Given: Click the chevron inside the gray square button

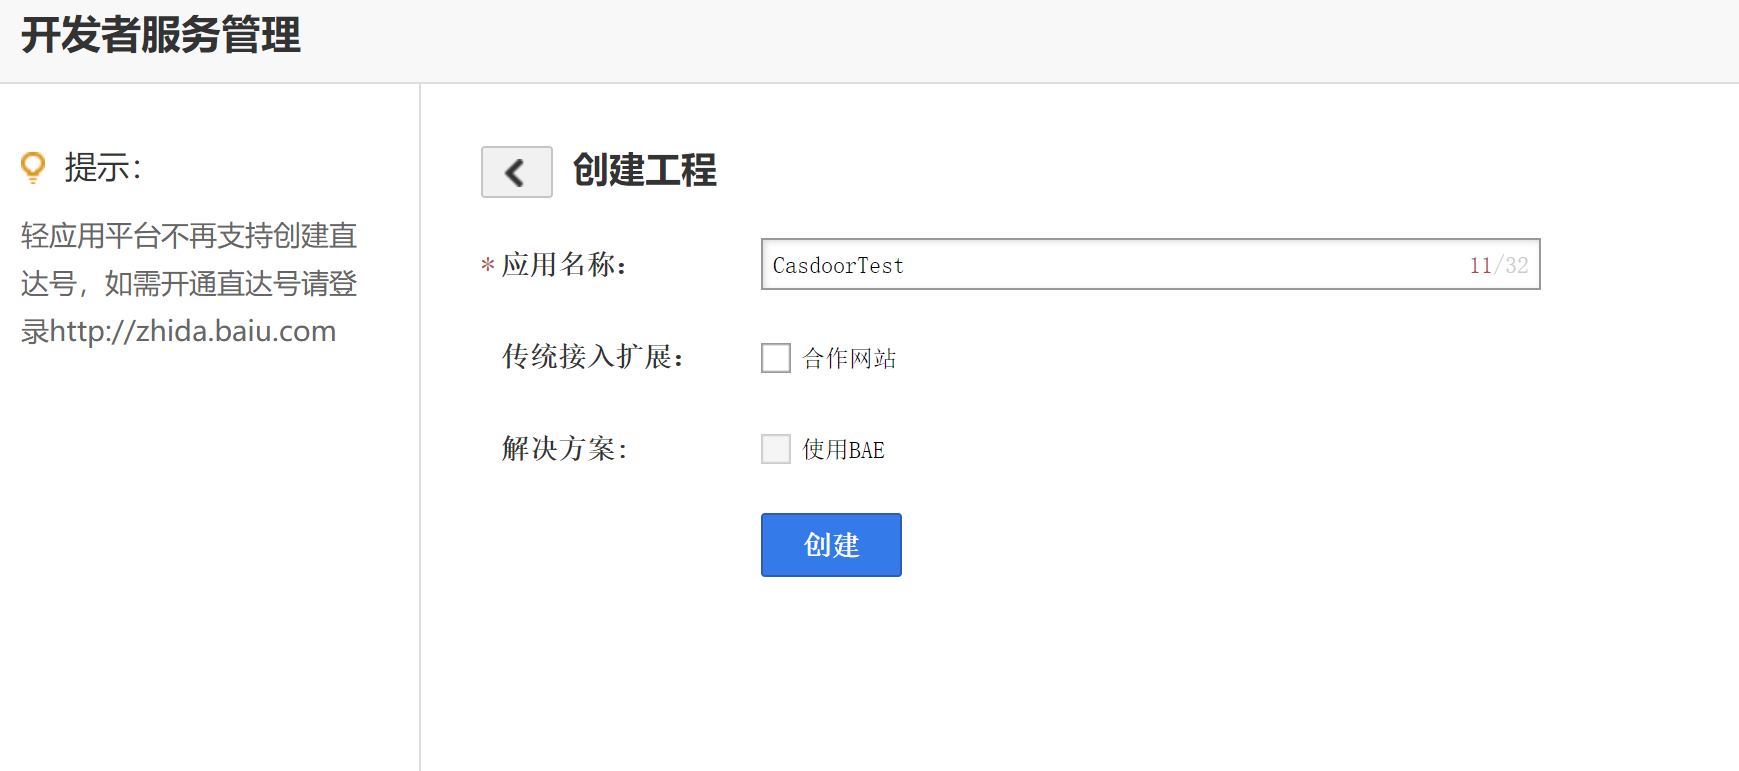Looking at the screenshot, I should click(x=516, y=172).
